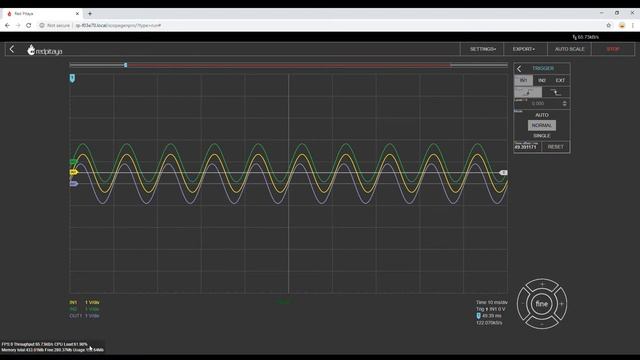640x360 pixels.
Task: Open a new browser tab
Action: tap(90, 13)
